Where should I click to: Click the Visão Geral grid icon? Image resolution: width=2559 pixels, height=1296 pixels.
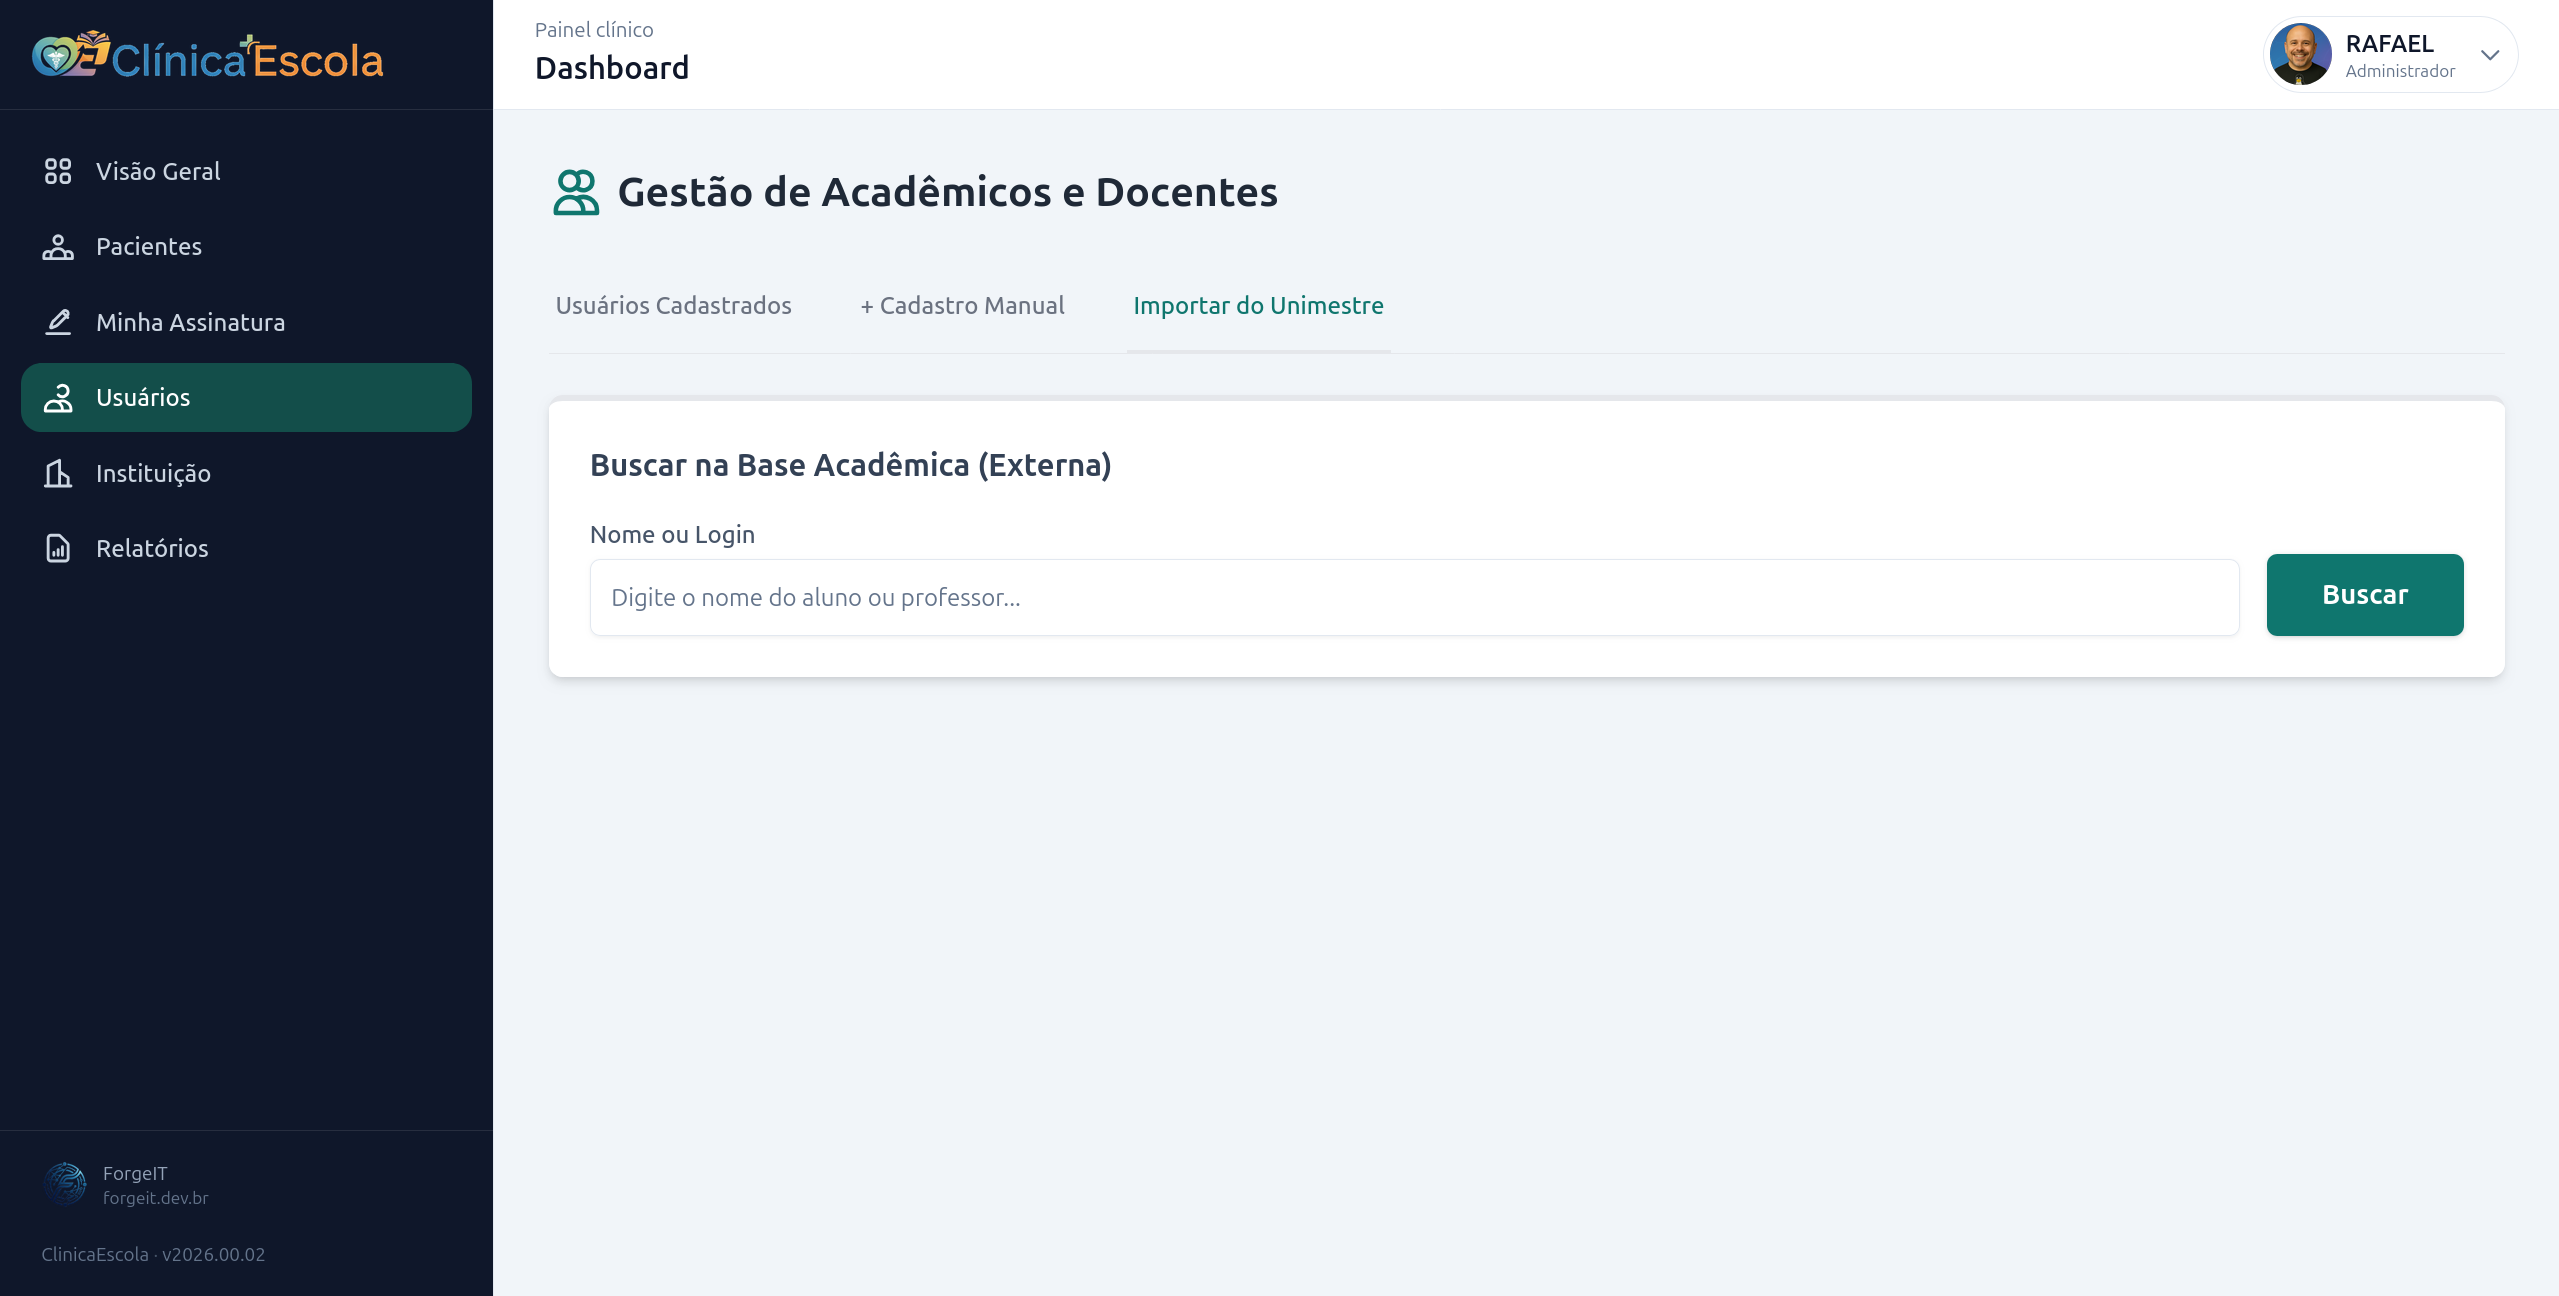point(58,171)
